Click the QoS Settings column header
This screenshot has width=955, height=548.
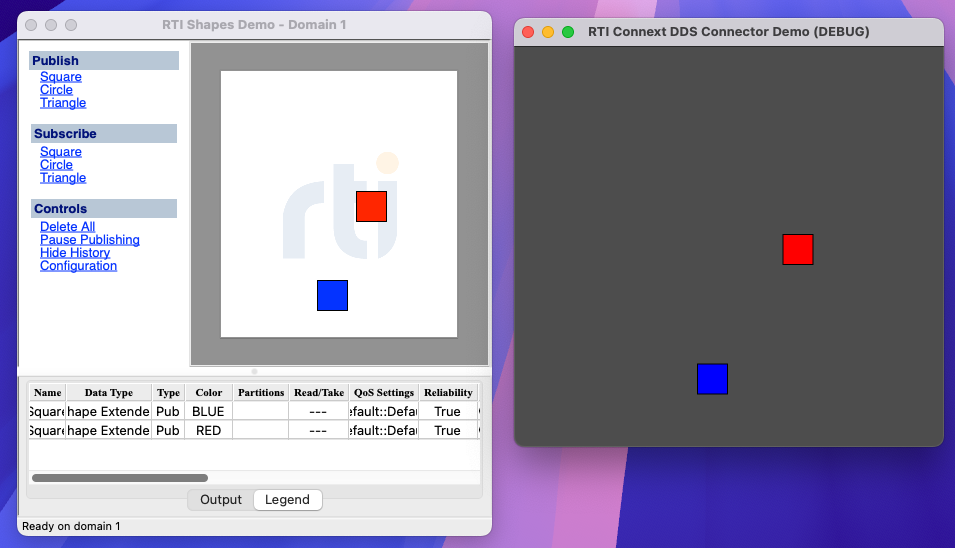pyautogui.click(x=384, y=393)
